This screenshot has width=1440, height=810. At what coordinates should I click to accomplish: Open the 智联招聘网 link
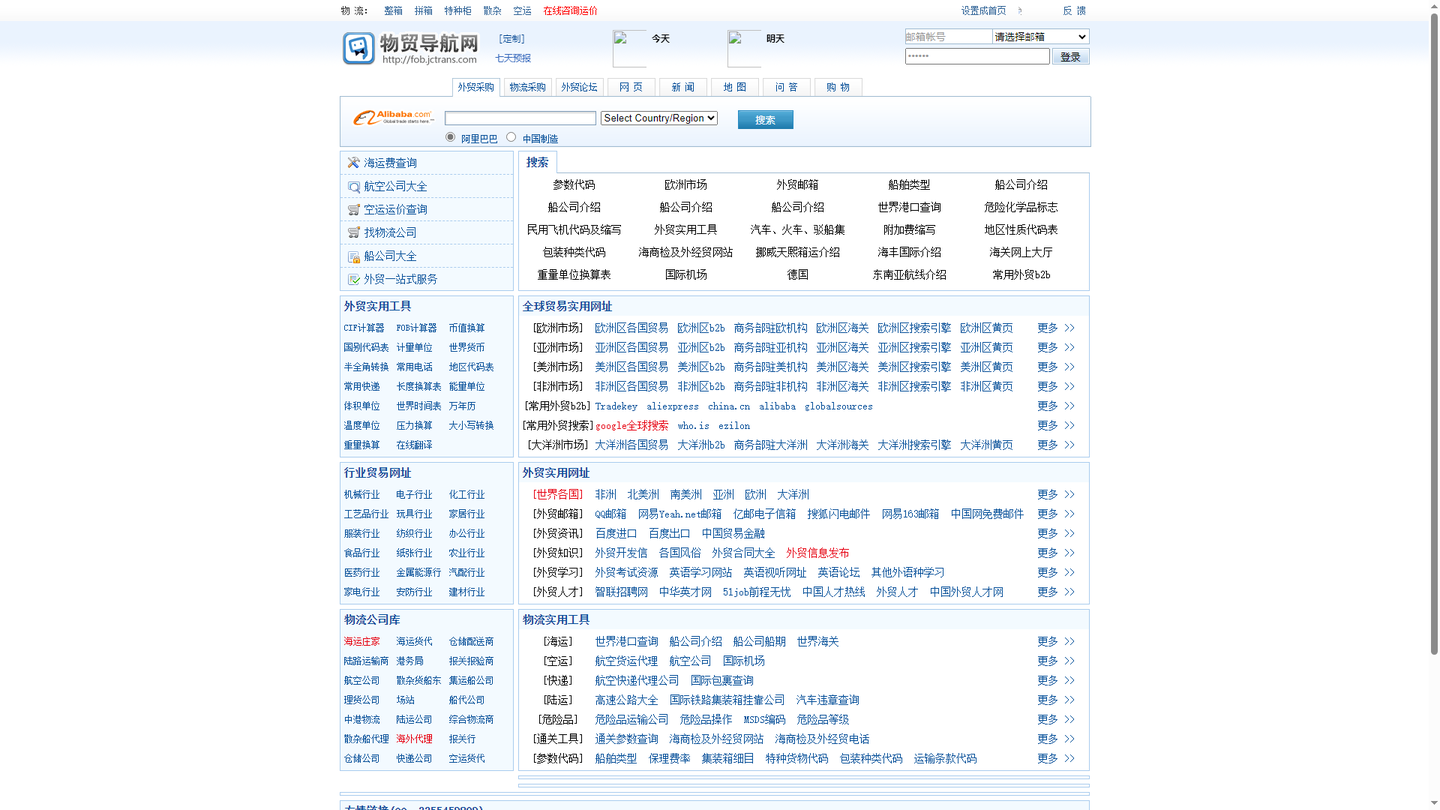621,592
